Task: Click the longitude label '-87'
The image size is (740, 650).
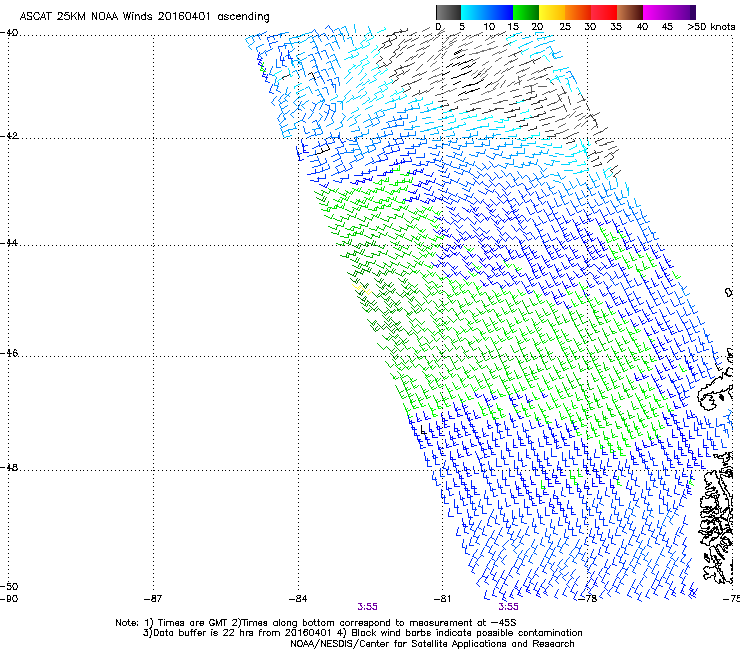Action: click(x=153, y=599)
